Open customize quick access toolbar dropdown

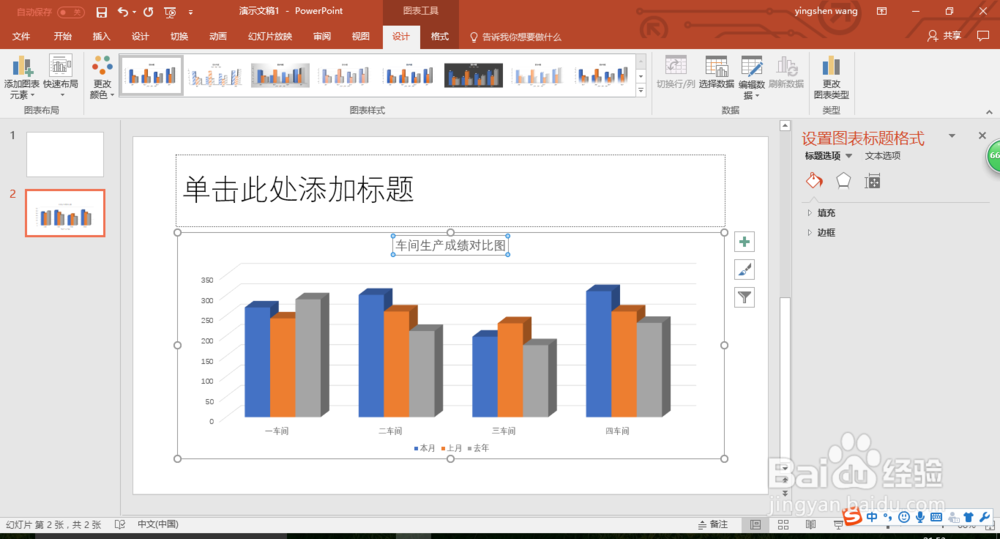191,12
